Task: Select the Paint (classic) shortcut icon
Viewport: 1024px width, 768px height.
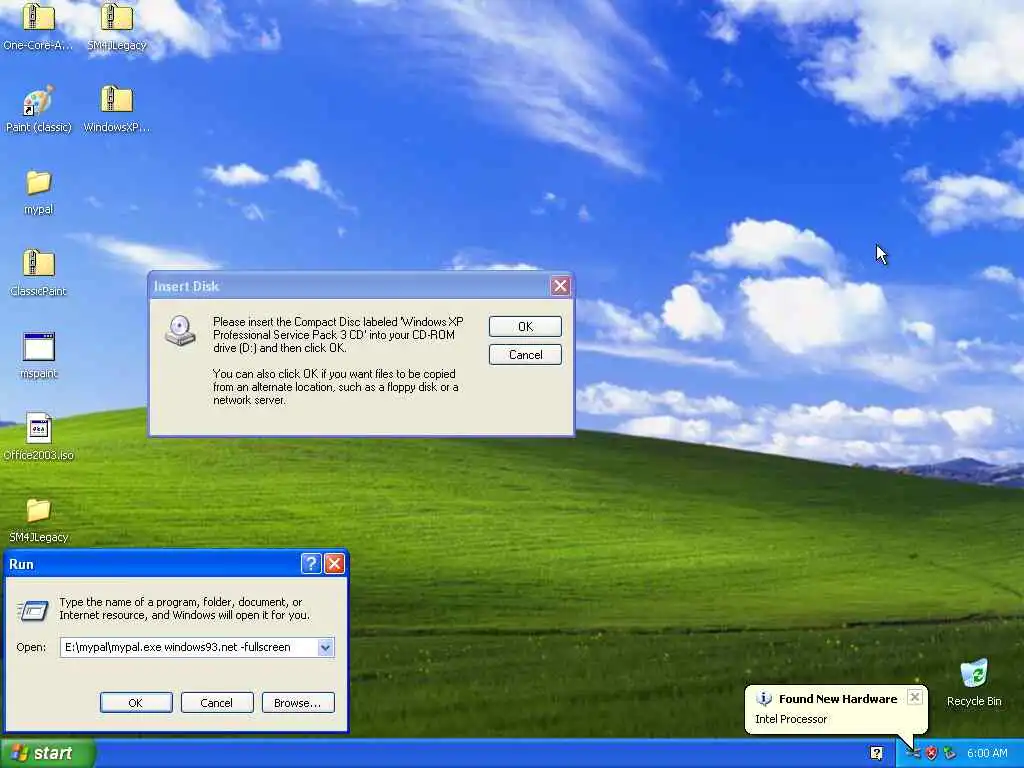Action: (x=38, y=100)
